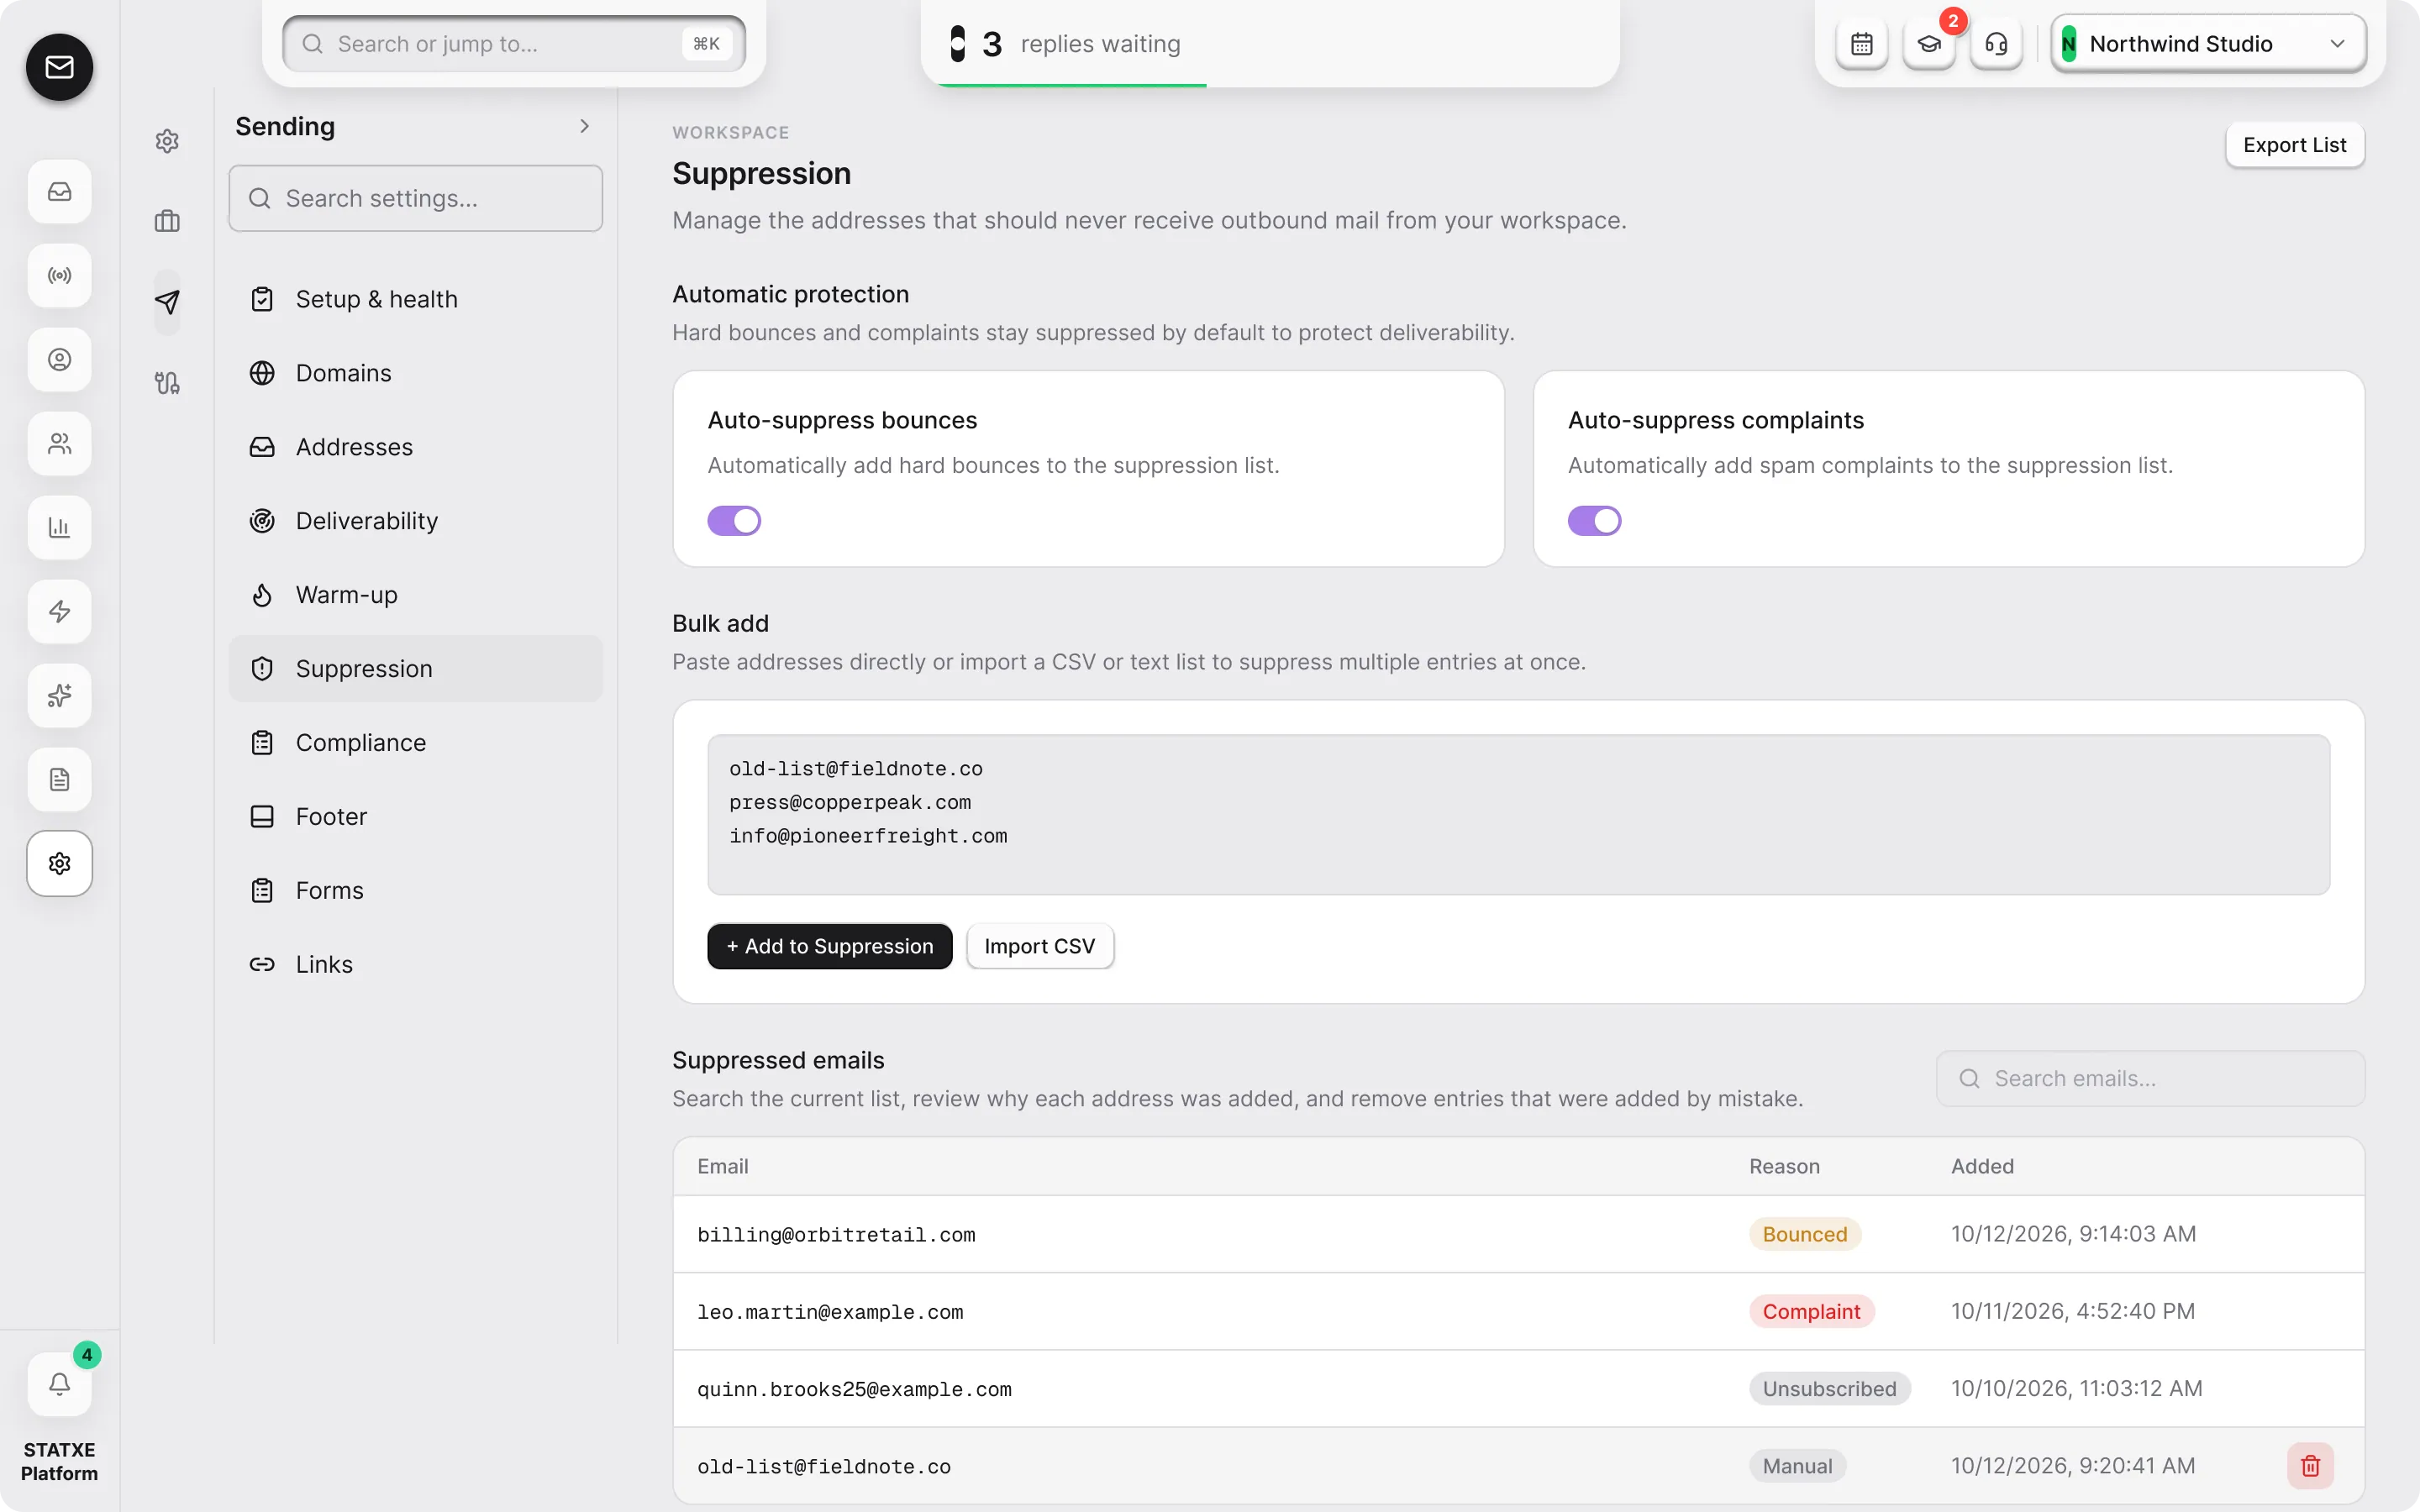The image size is (2420, 1512).
Task: Open the graduation cap learning icon
Action: [1929, 44]
